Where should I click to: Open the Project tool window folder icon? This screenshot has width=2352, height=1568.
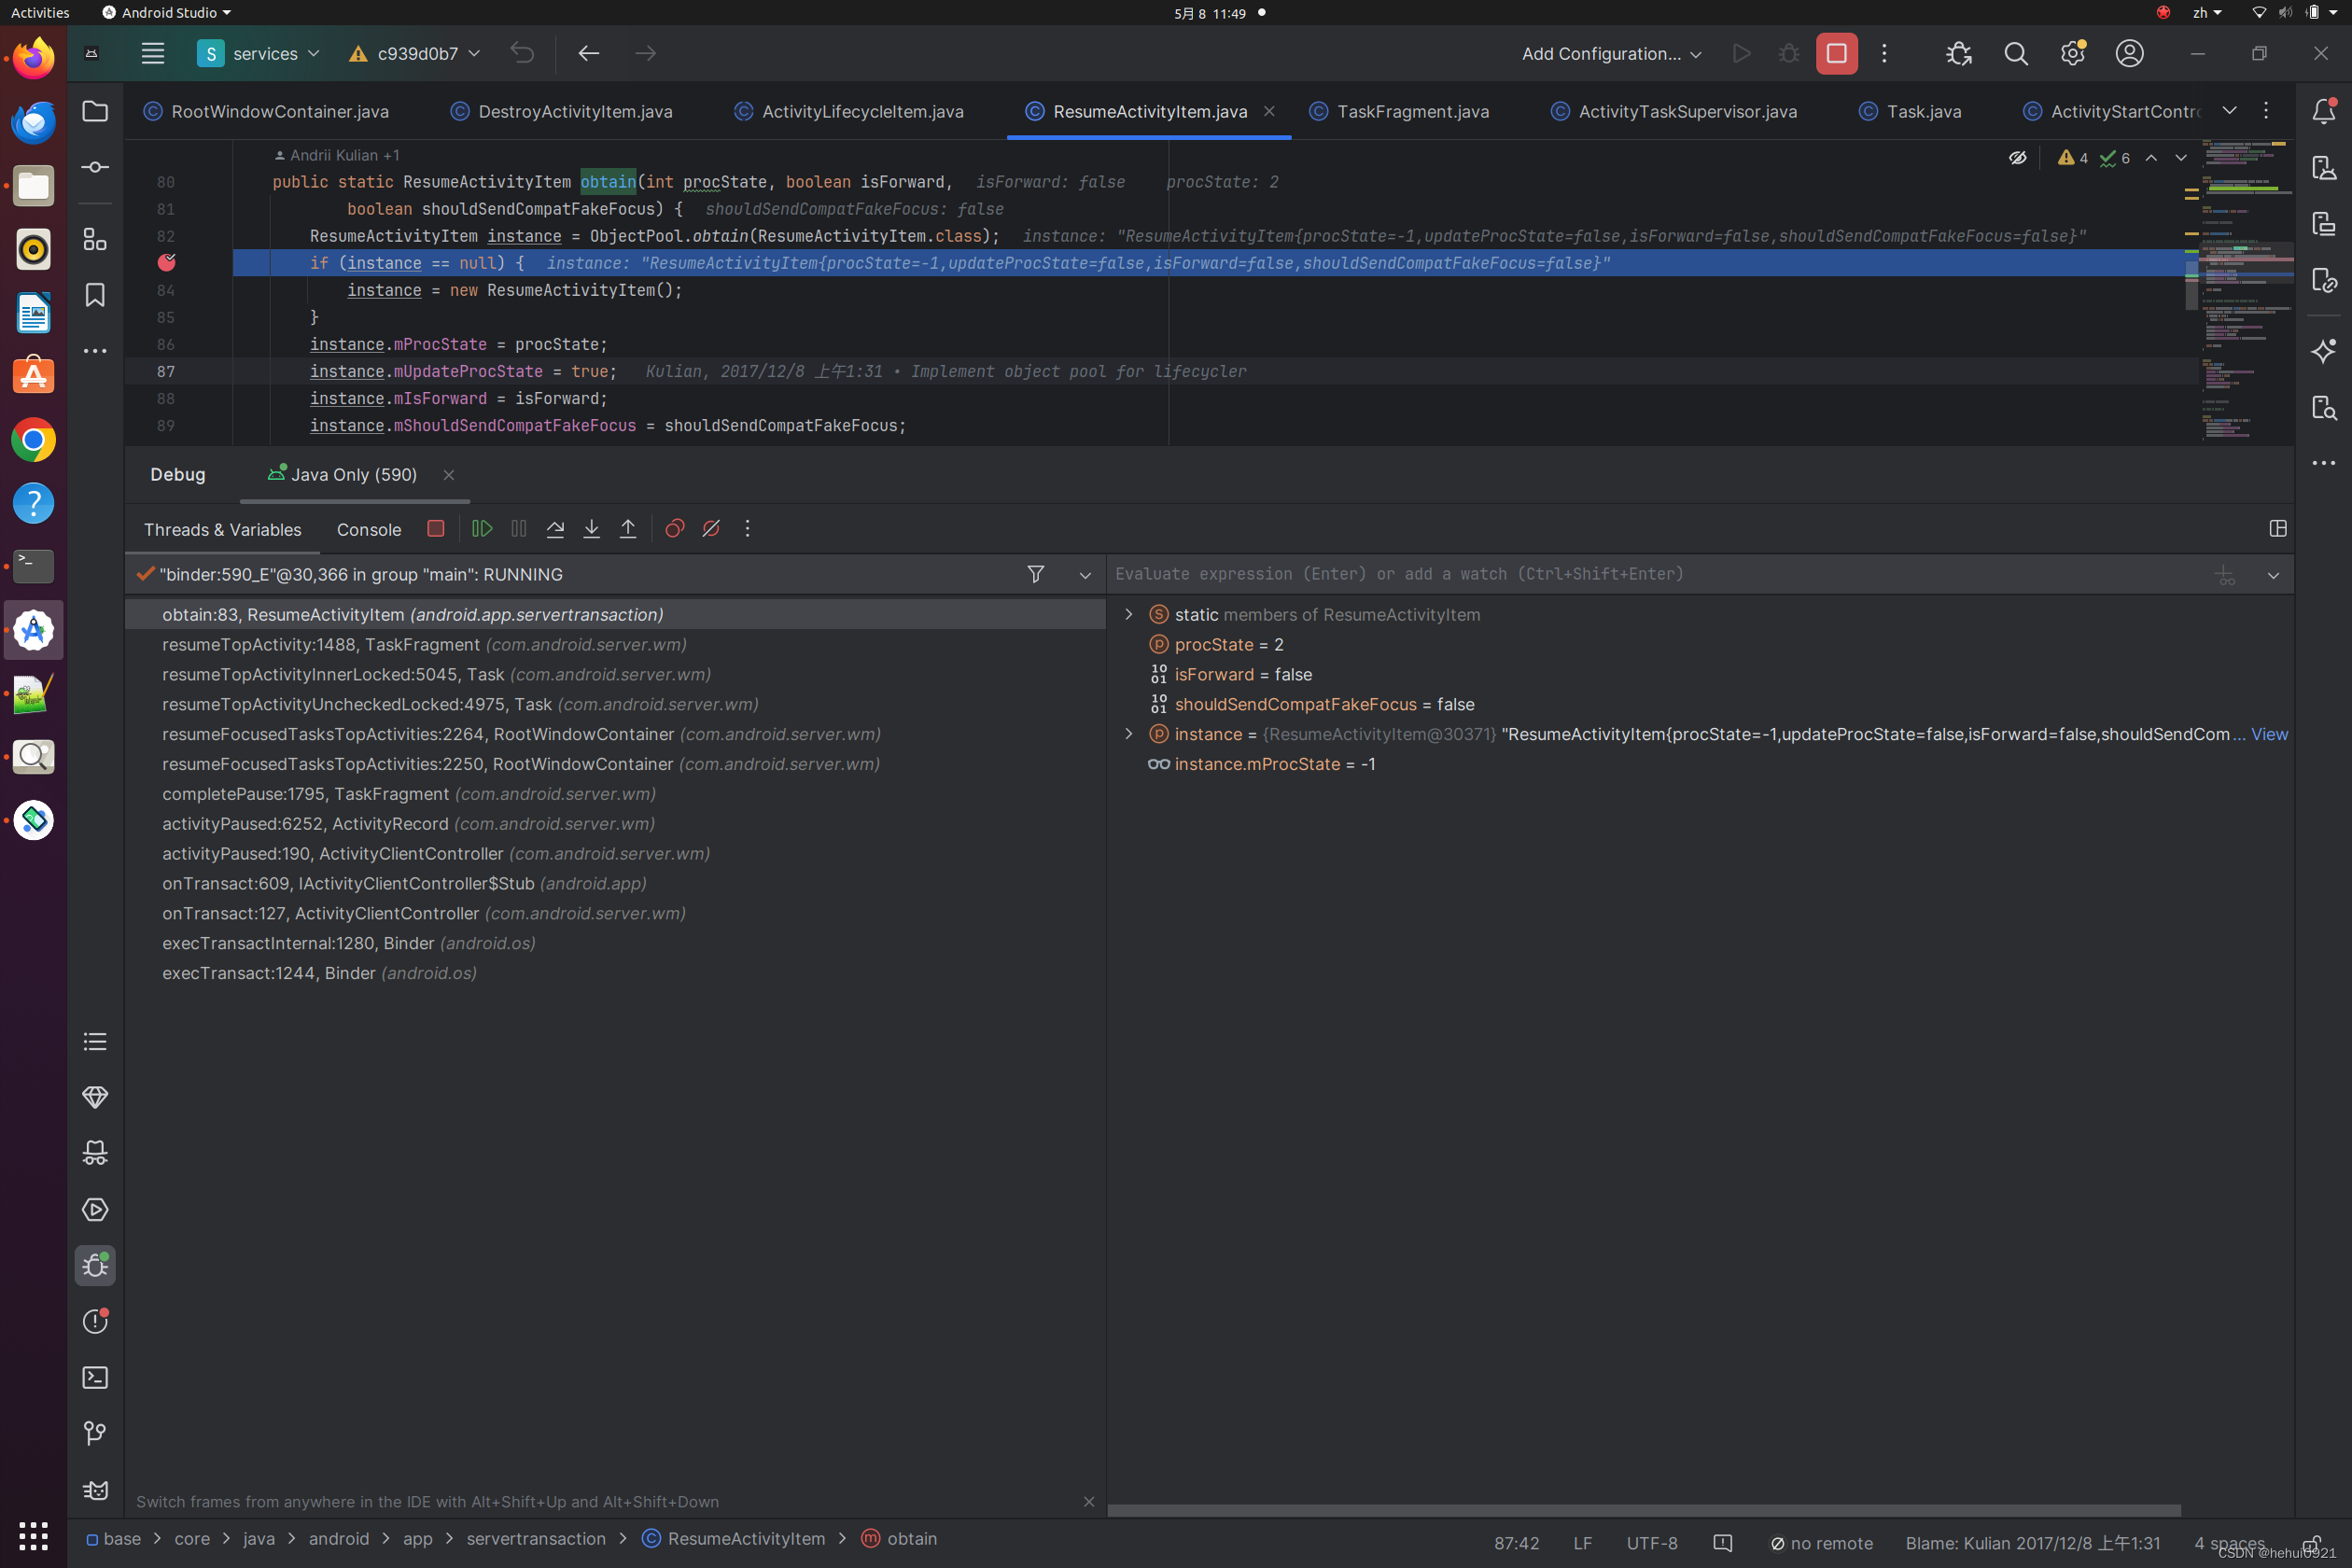[x=95, y=111]
